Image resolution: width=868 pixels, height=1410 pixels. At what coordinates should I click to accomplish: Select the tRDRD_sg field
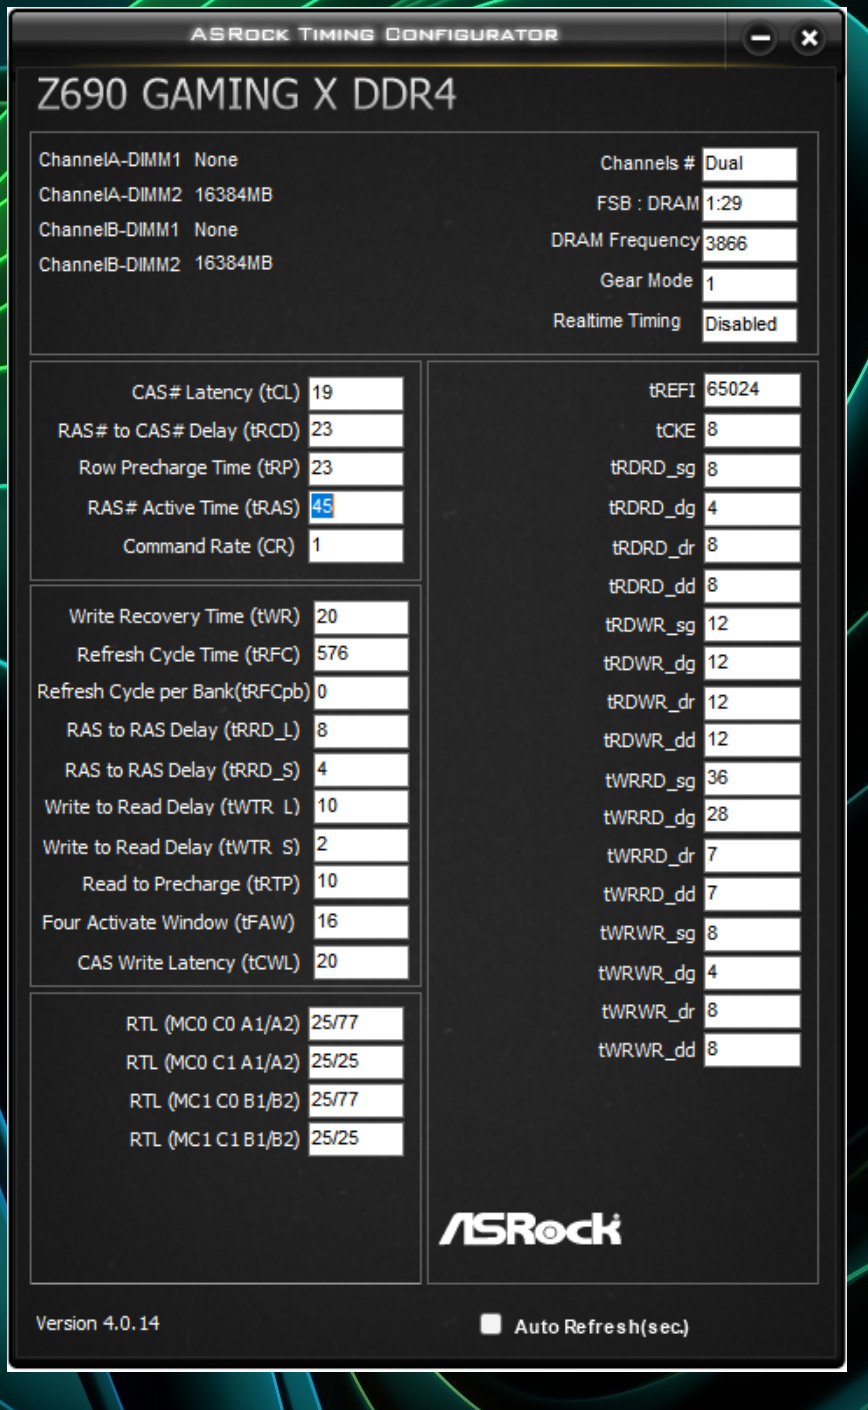click(x=752, y=470)
